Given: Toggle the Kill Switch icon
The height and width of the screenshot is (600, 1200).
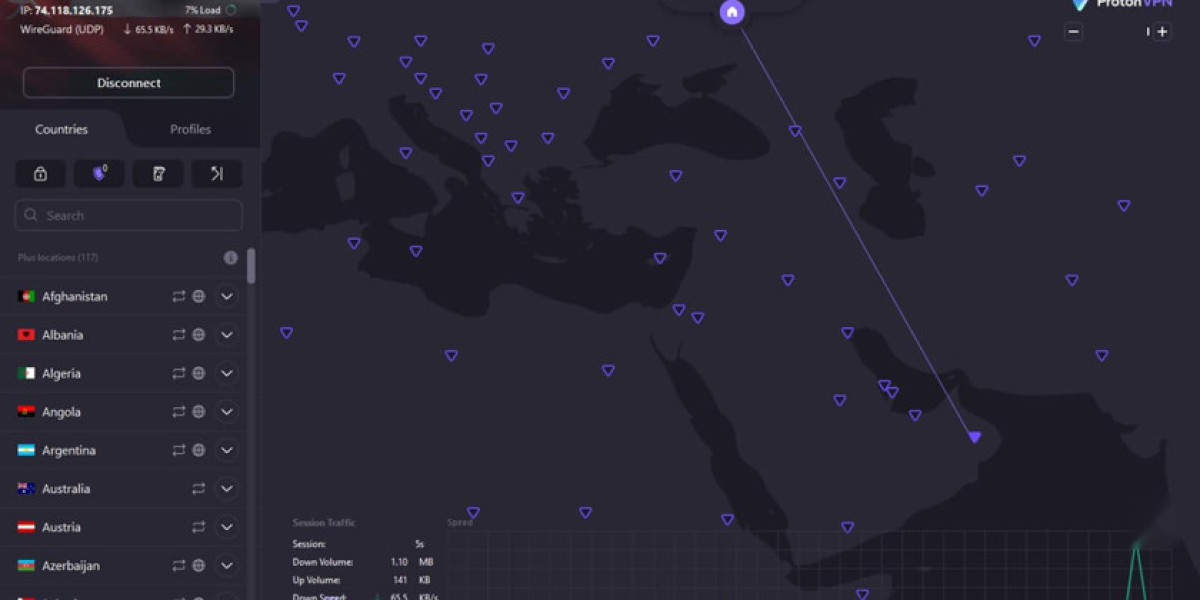Looking at the screenshot, I should click(x=158, y=174).
